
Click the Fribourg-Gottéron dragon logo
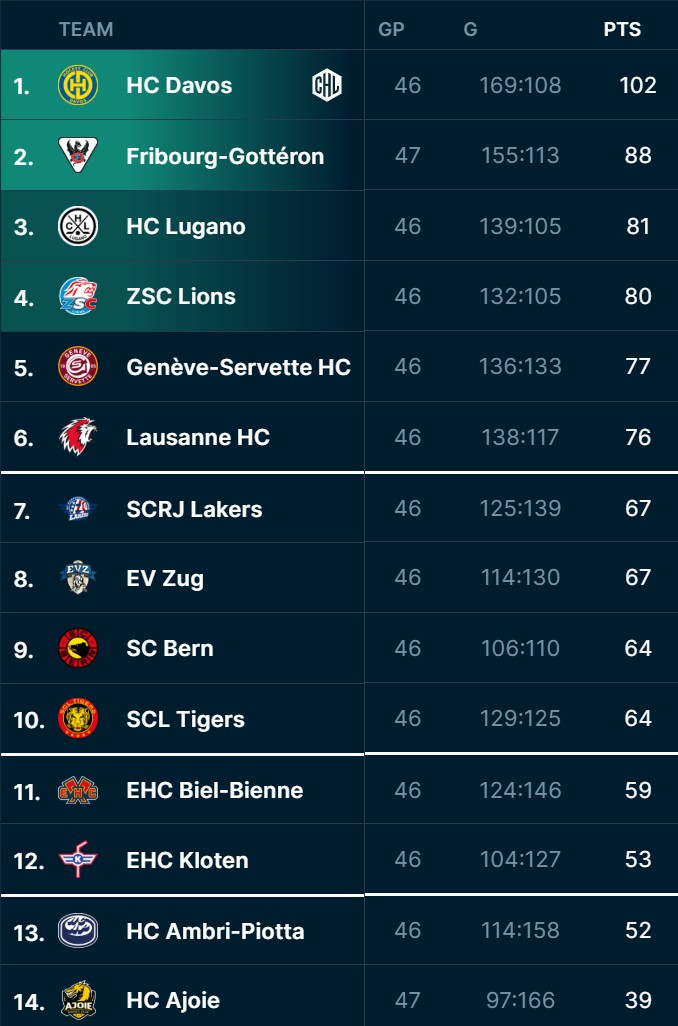pyautogui.click(x=78, y=156)
